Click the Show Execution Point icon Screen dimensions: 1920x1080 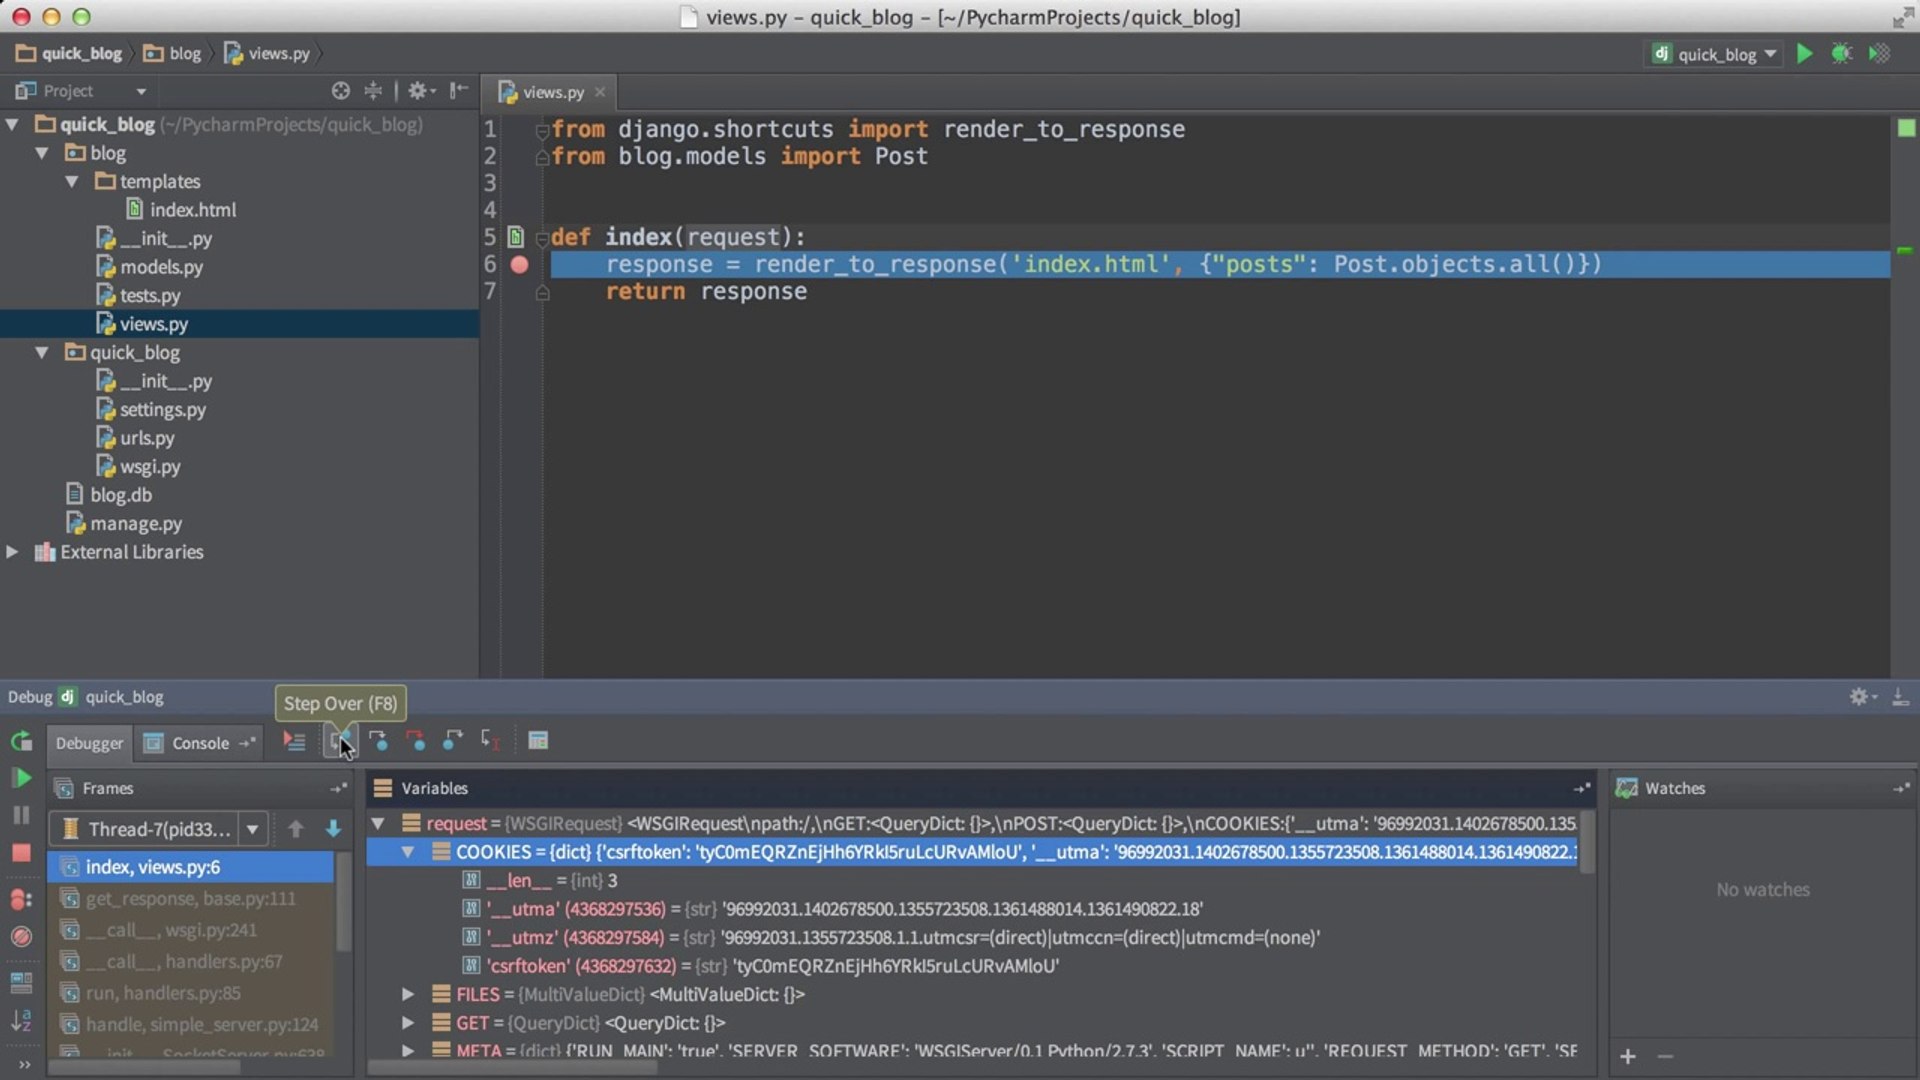click(x=294, y=741)
